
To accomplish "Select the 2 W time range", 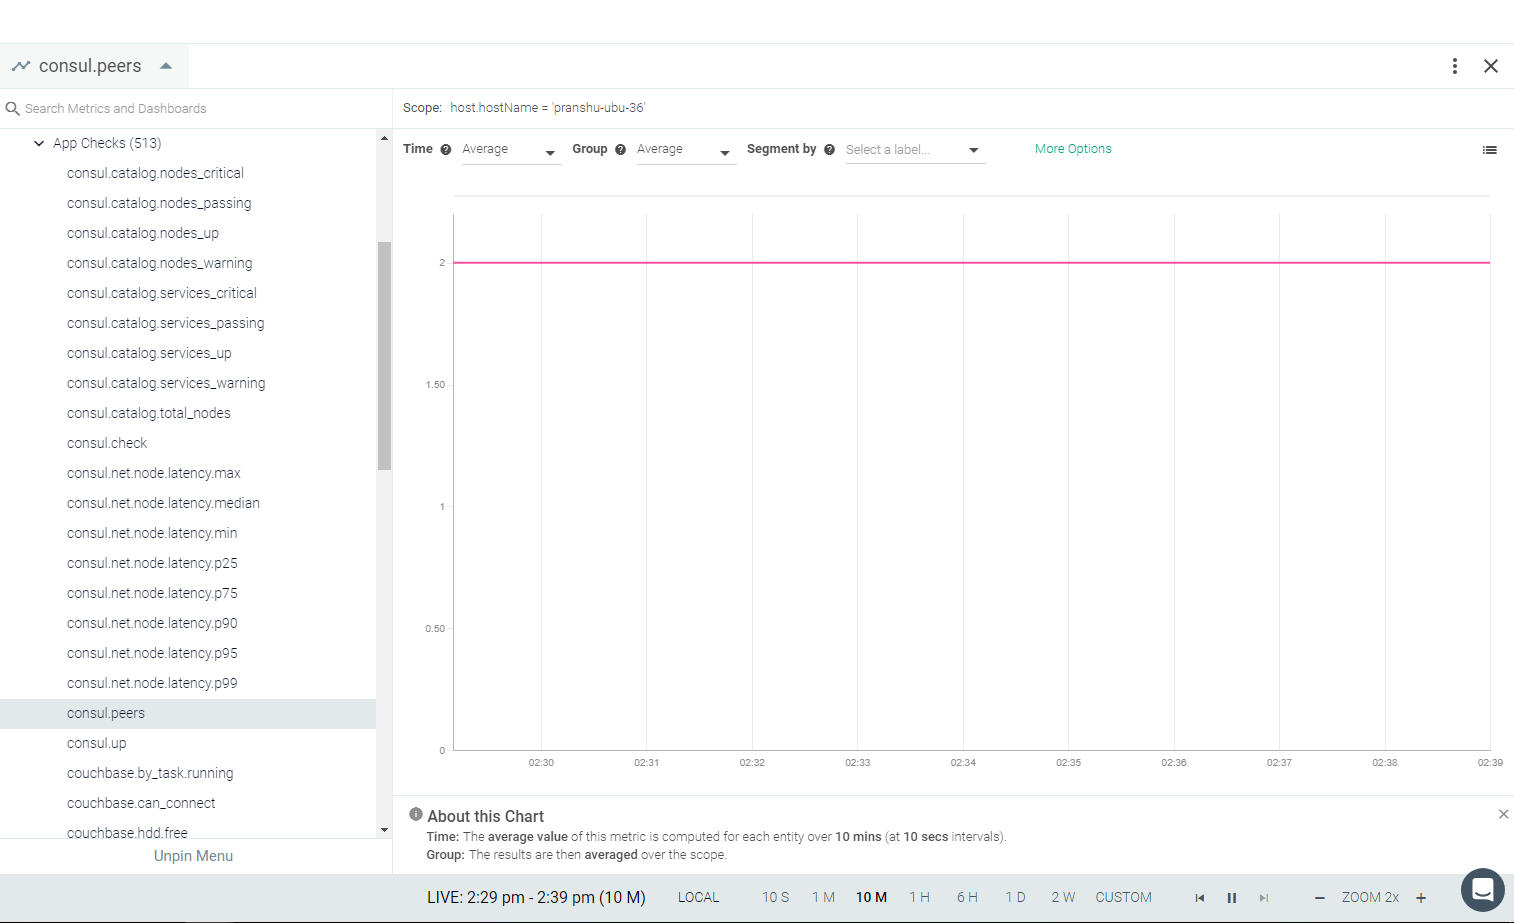I will click(x=1063, y=897).
